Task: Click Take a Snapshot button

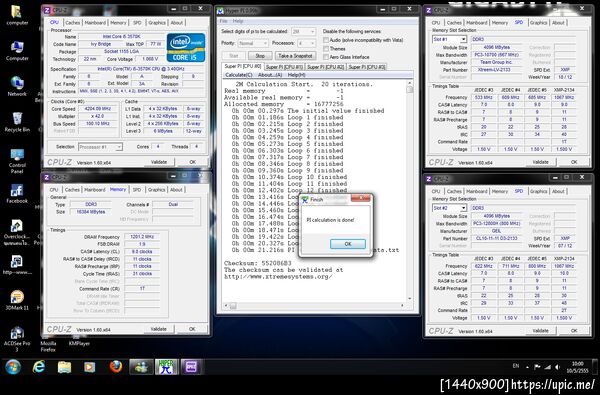Action: pyautogui.click(x=295, y=56)
